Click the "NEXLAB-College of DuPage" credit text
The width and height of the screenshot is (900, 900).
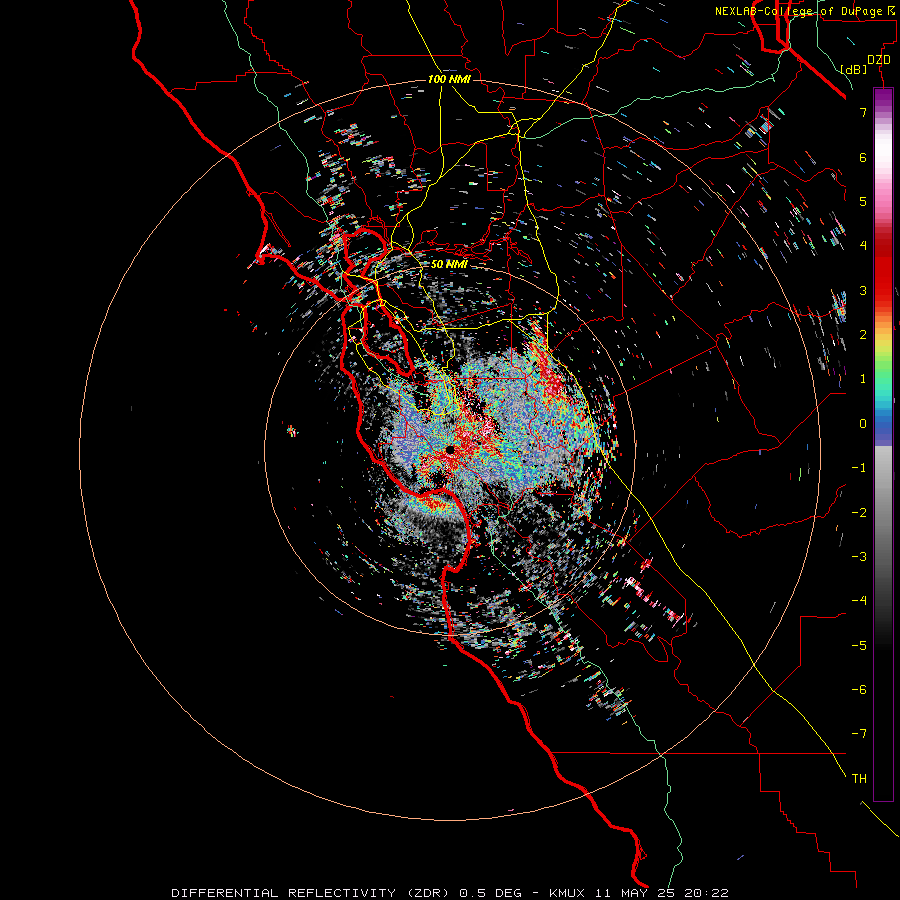pos(801,11)
